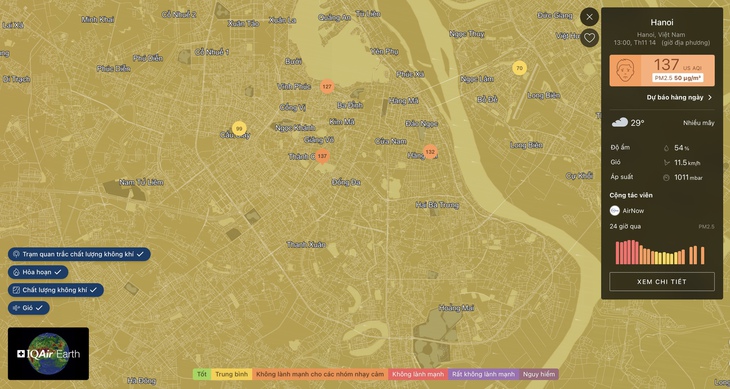Image resolution: width=730 pixels, height=389 pixels.
Task: Click the Đức Giang map label
Action: point(554,15)
